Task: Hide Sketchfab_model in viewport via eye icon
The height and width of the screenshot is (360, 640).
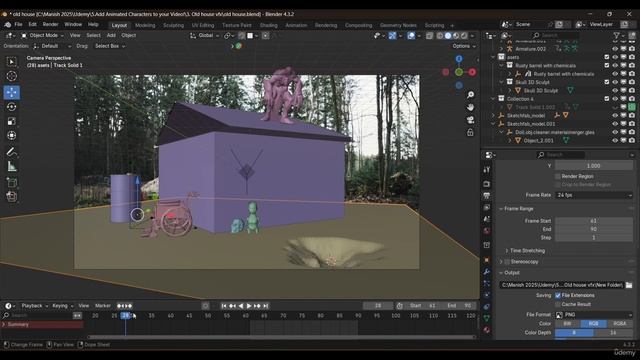Action: pyautogui.click(x=615, y=116)
